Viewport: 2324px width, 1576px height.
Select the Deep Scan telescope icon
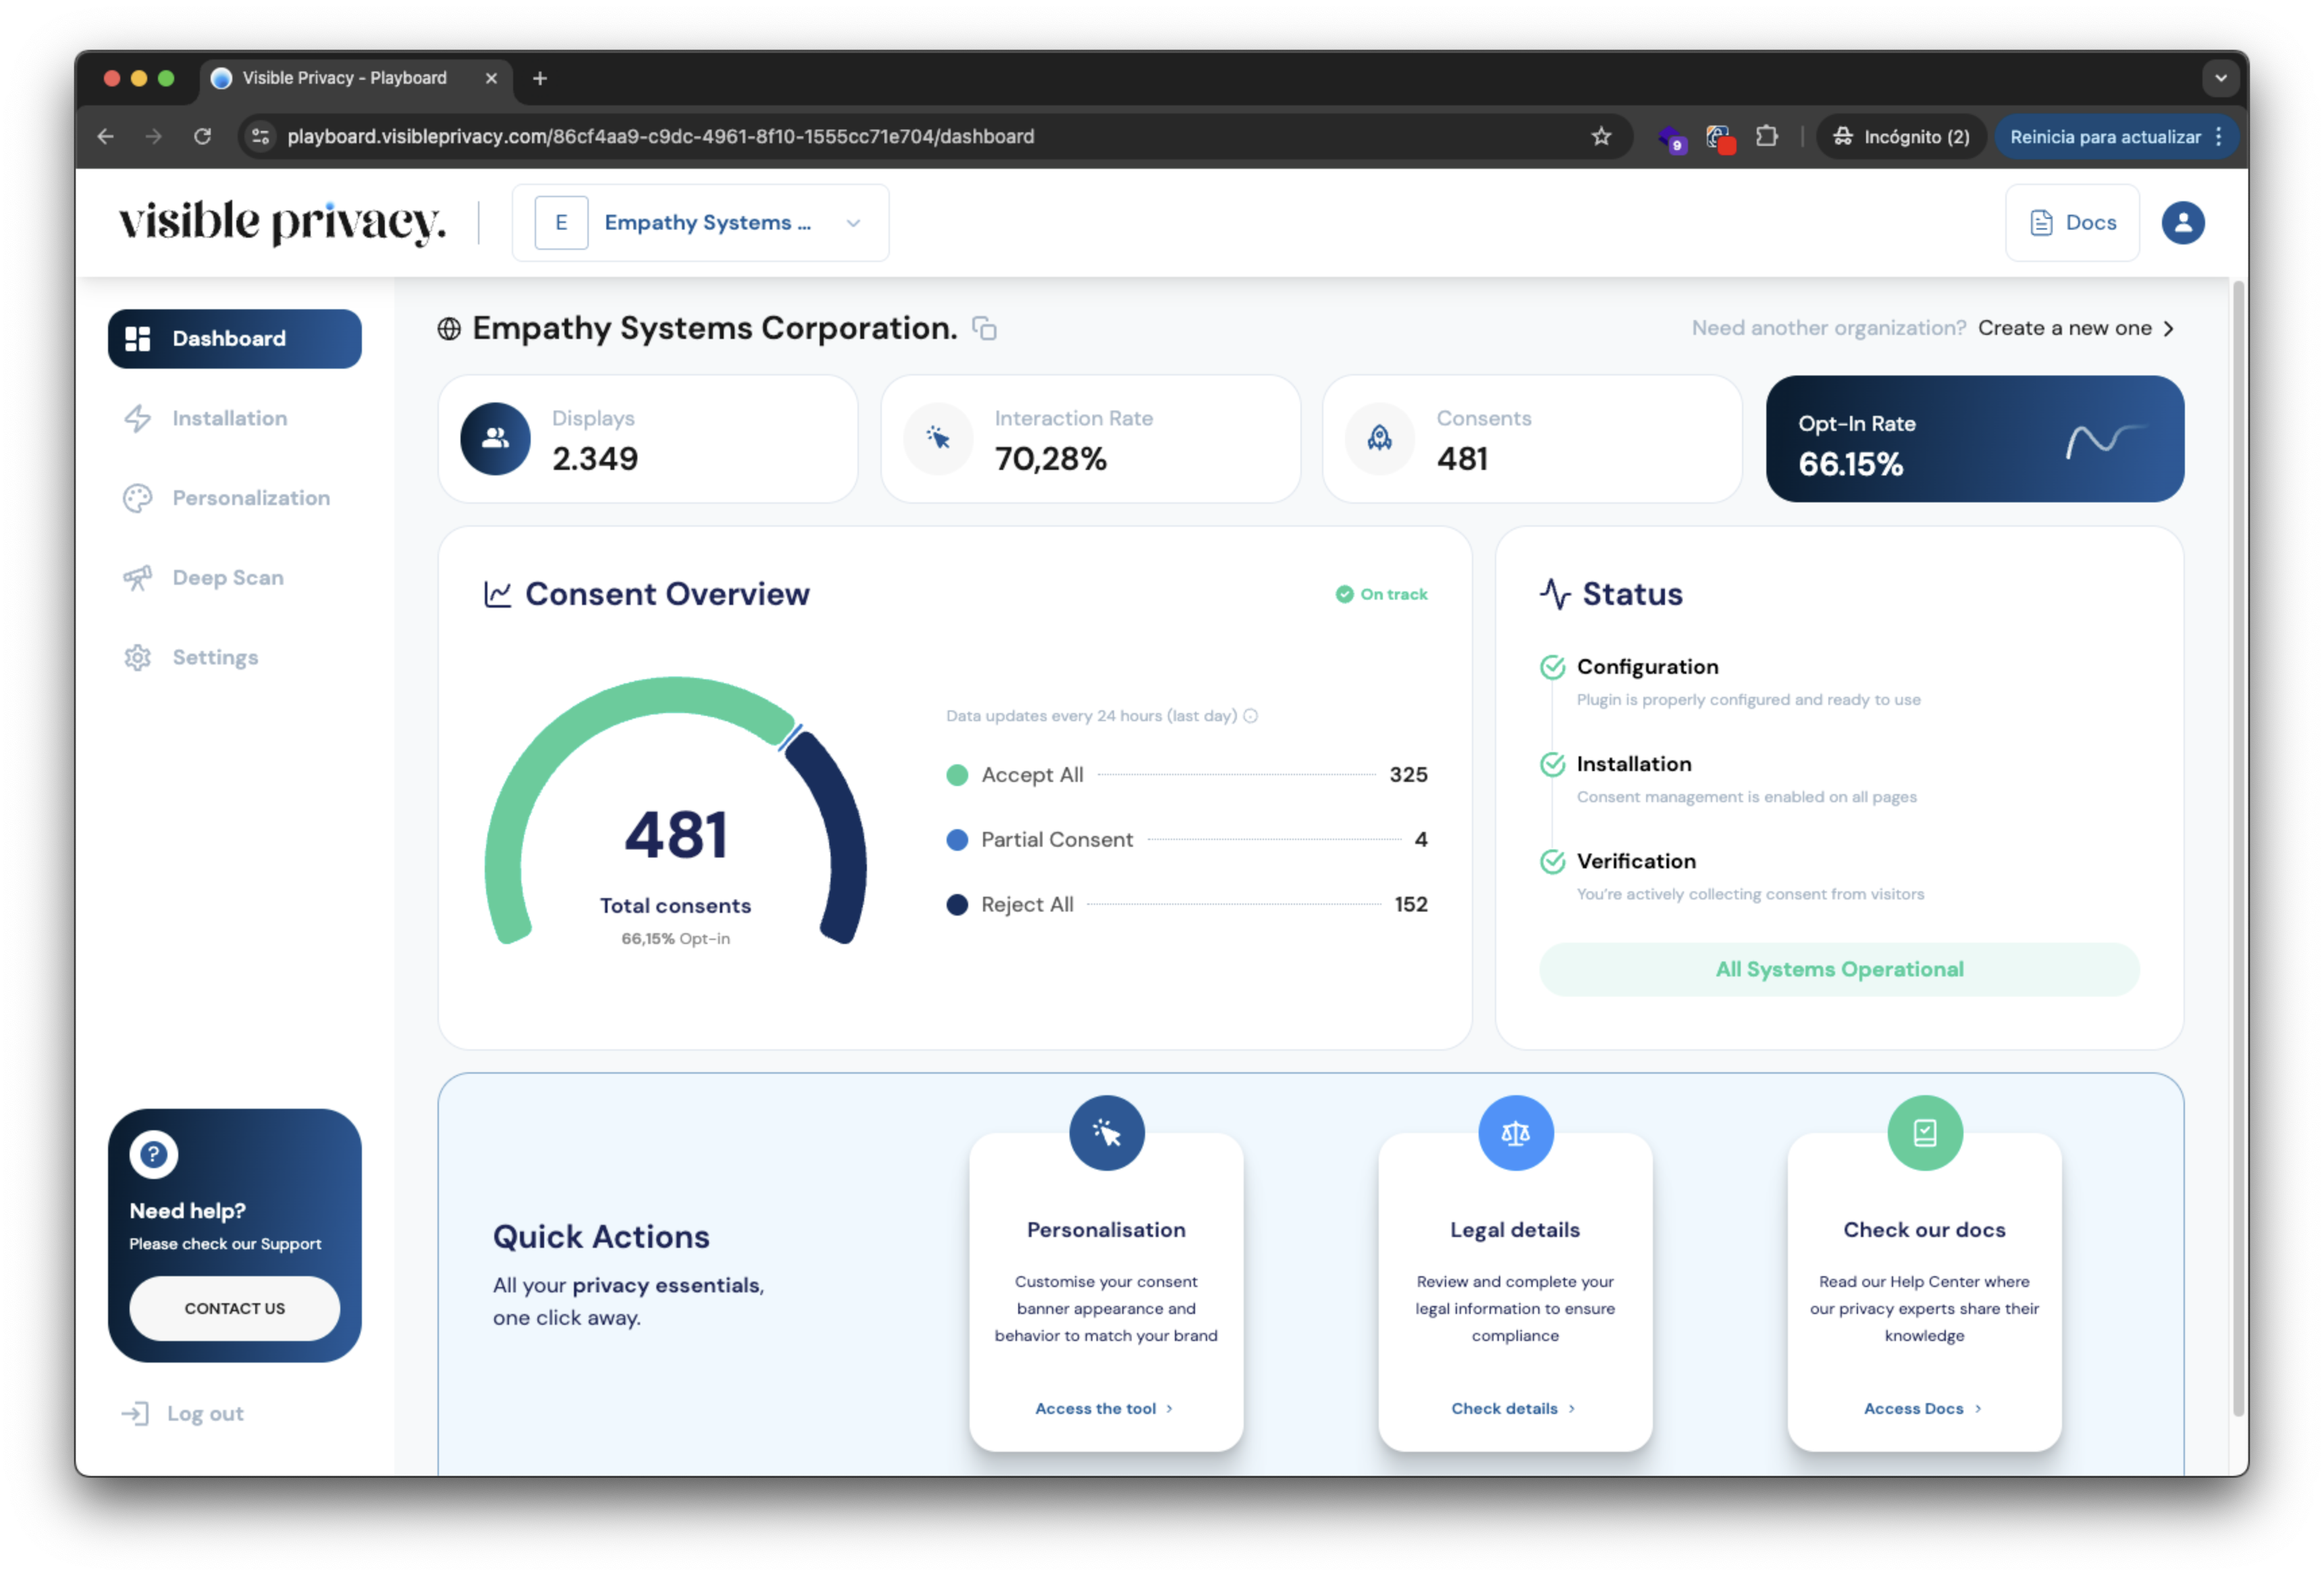(138, 577)
